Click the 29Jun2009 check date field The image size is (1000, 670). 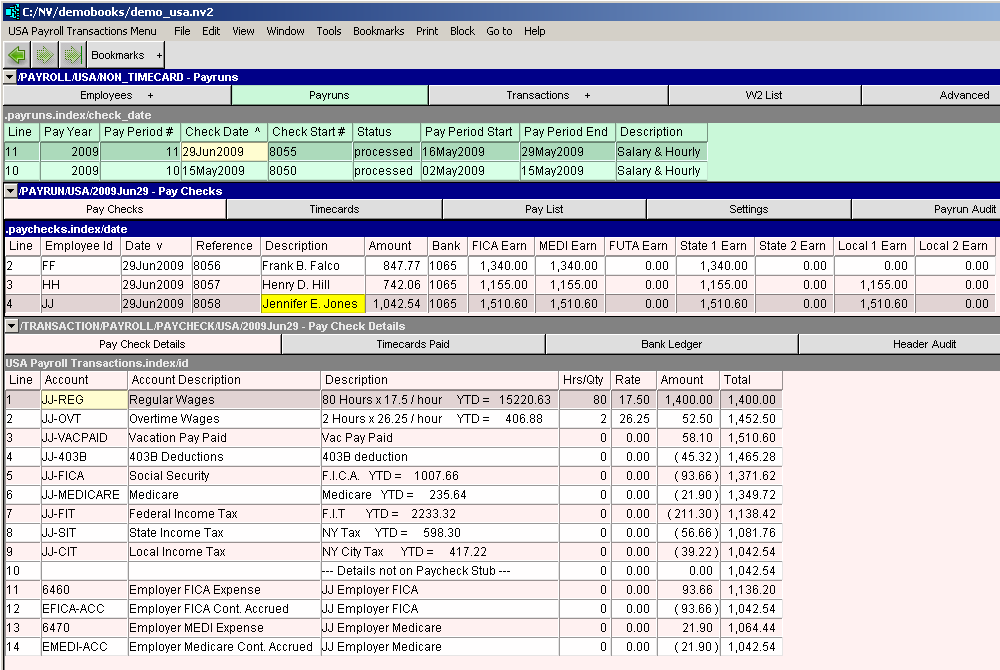click(x=223, y=152)
